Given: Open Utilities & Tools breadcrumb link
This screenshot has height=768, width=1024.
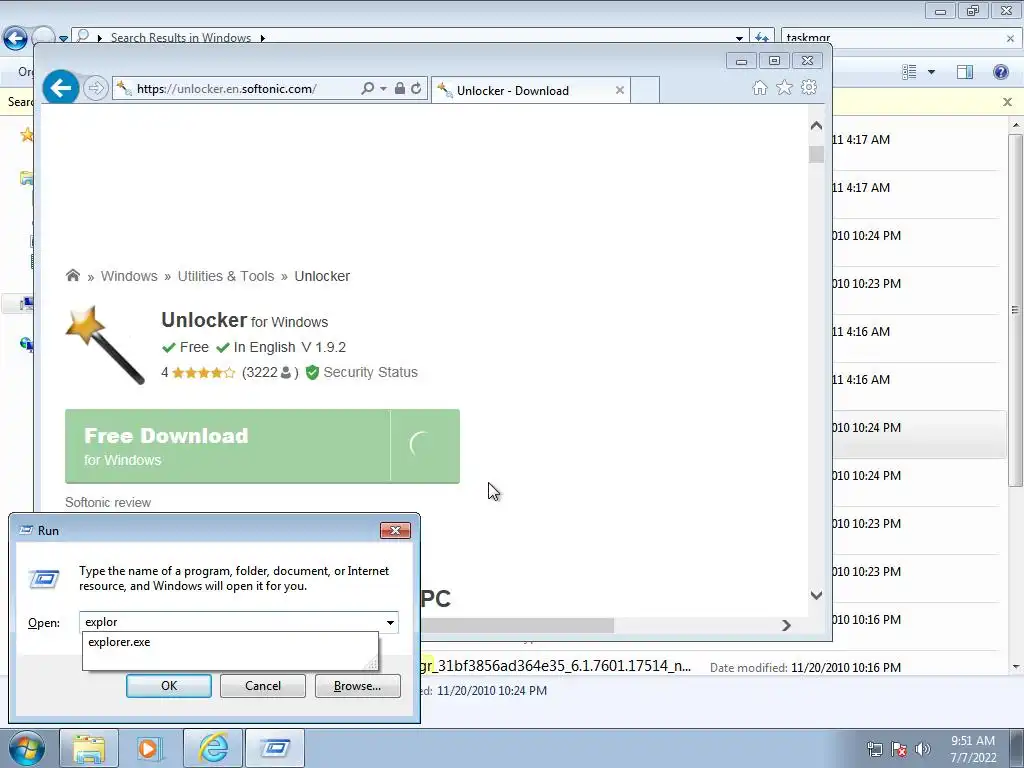Looking at the screenshot, I should tap(226, 276).
